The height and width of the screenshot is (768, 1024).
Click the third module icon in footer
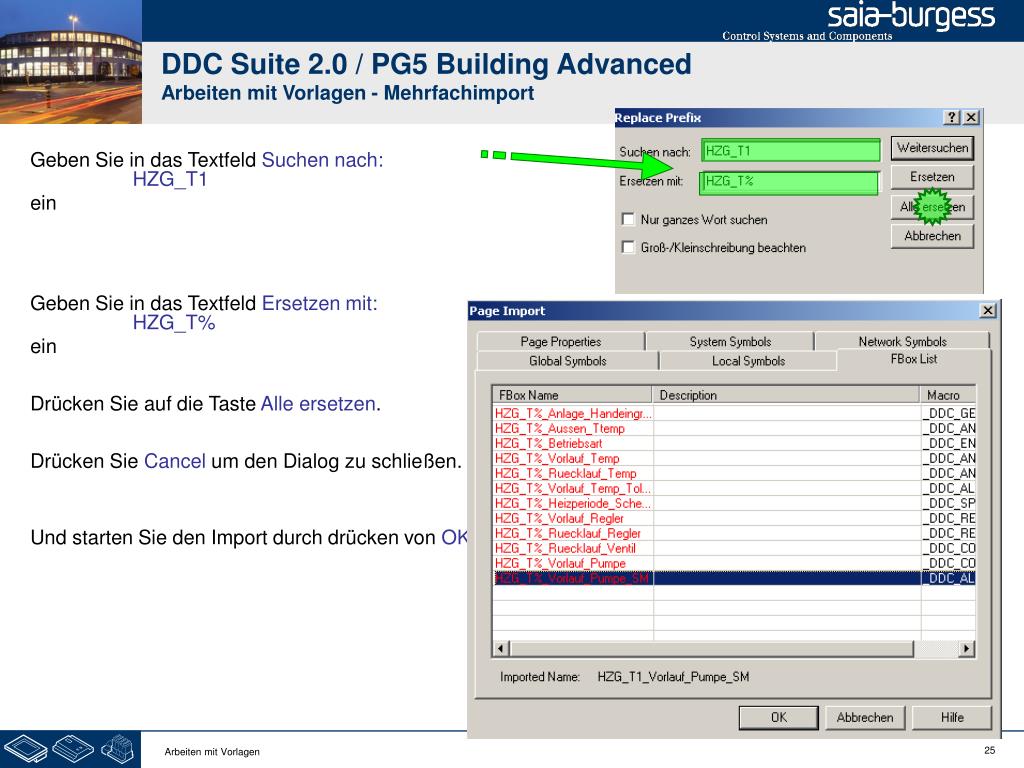tap(118, 749)
